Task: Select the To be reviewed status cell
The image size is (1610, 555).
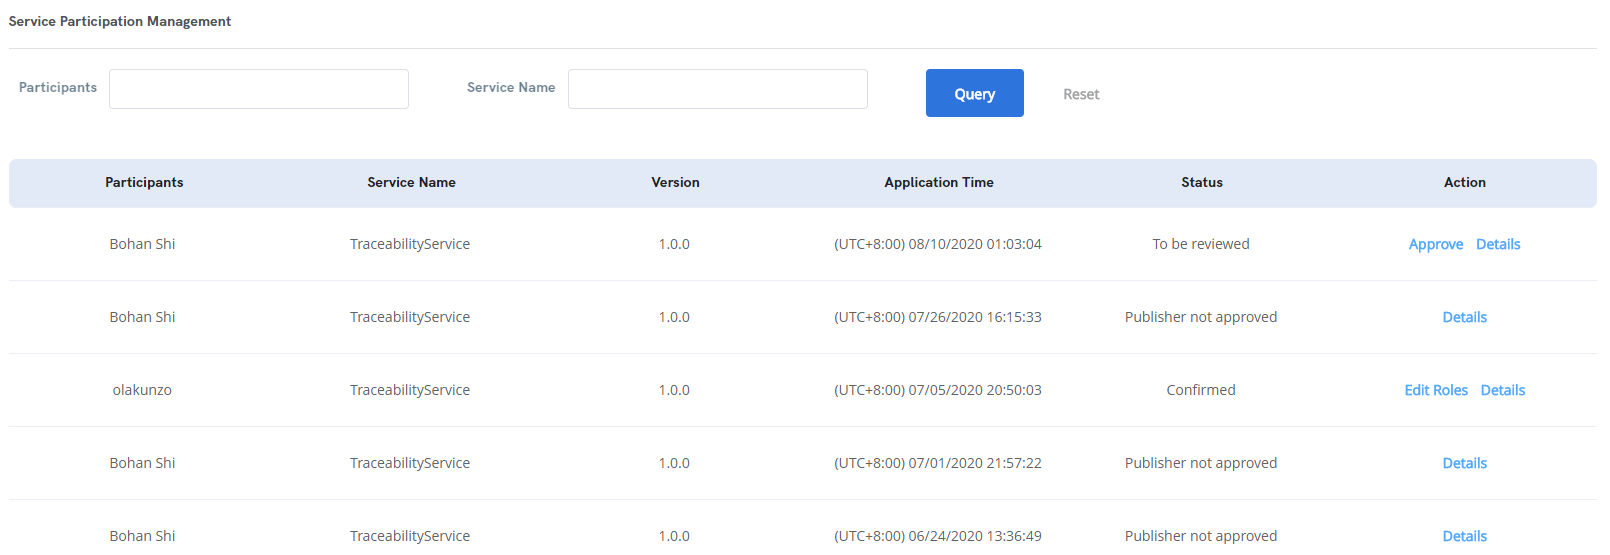Action: 1201,244
